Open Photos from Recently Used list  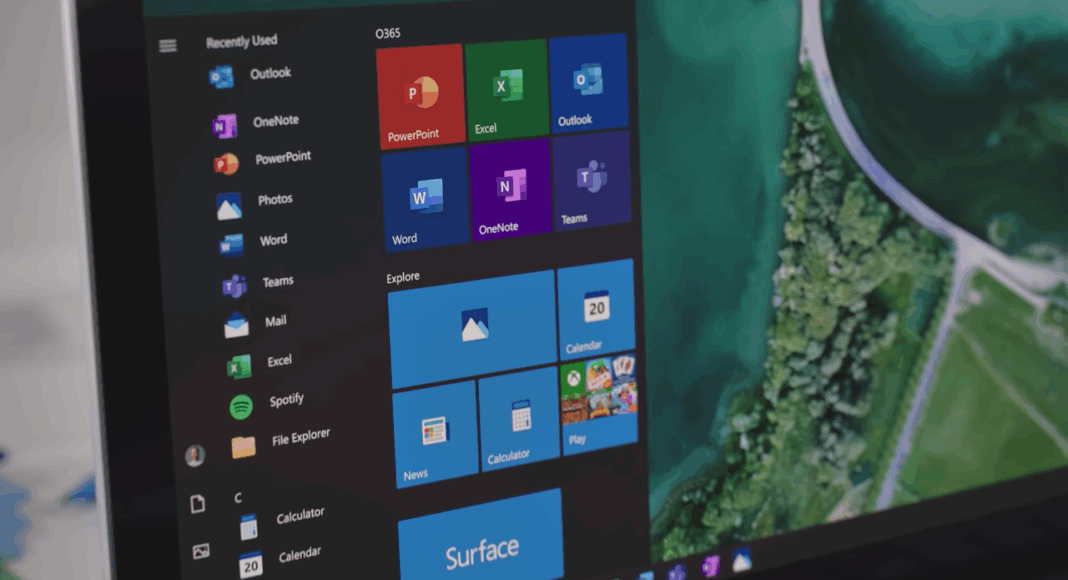pos(255,203)
